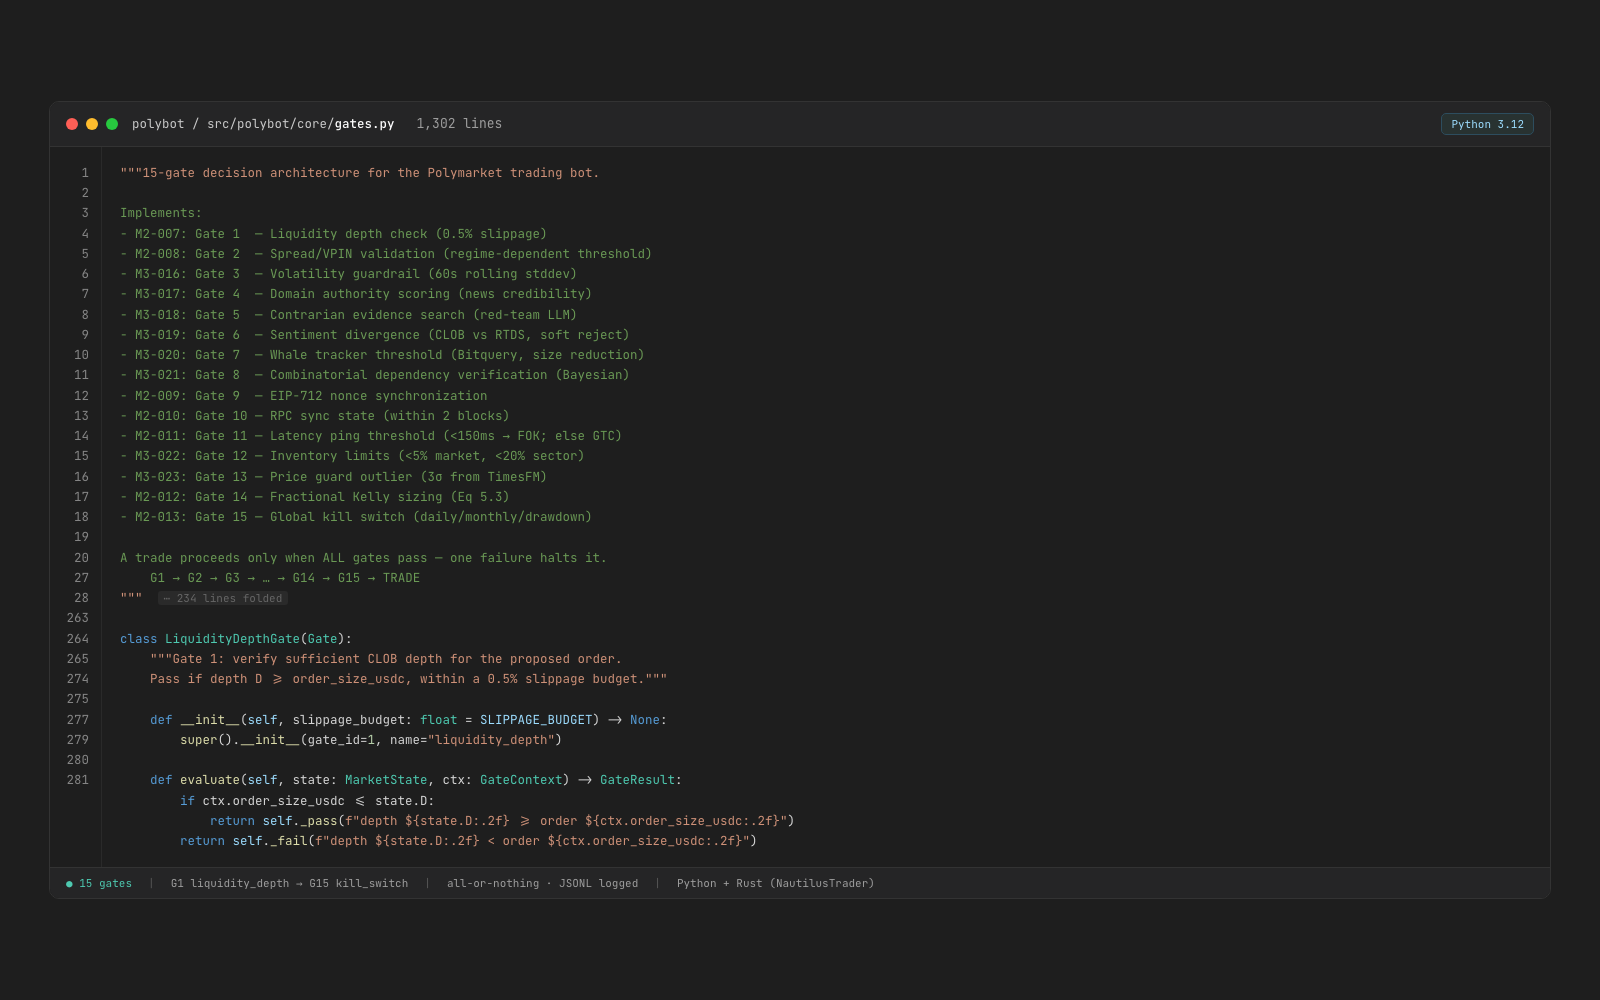Click the 'Gate 12' Inventory limits line
This screenshot has width=1600, height=1000.
coord(352,456)
